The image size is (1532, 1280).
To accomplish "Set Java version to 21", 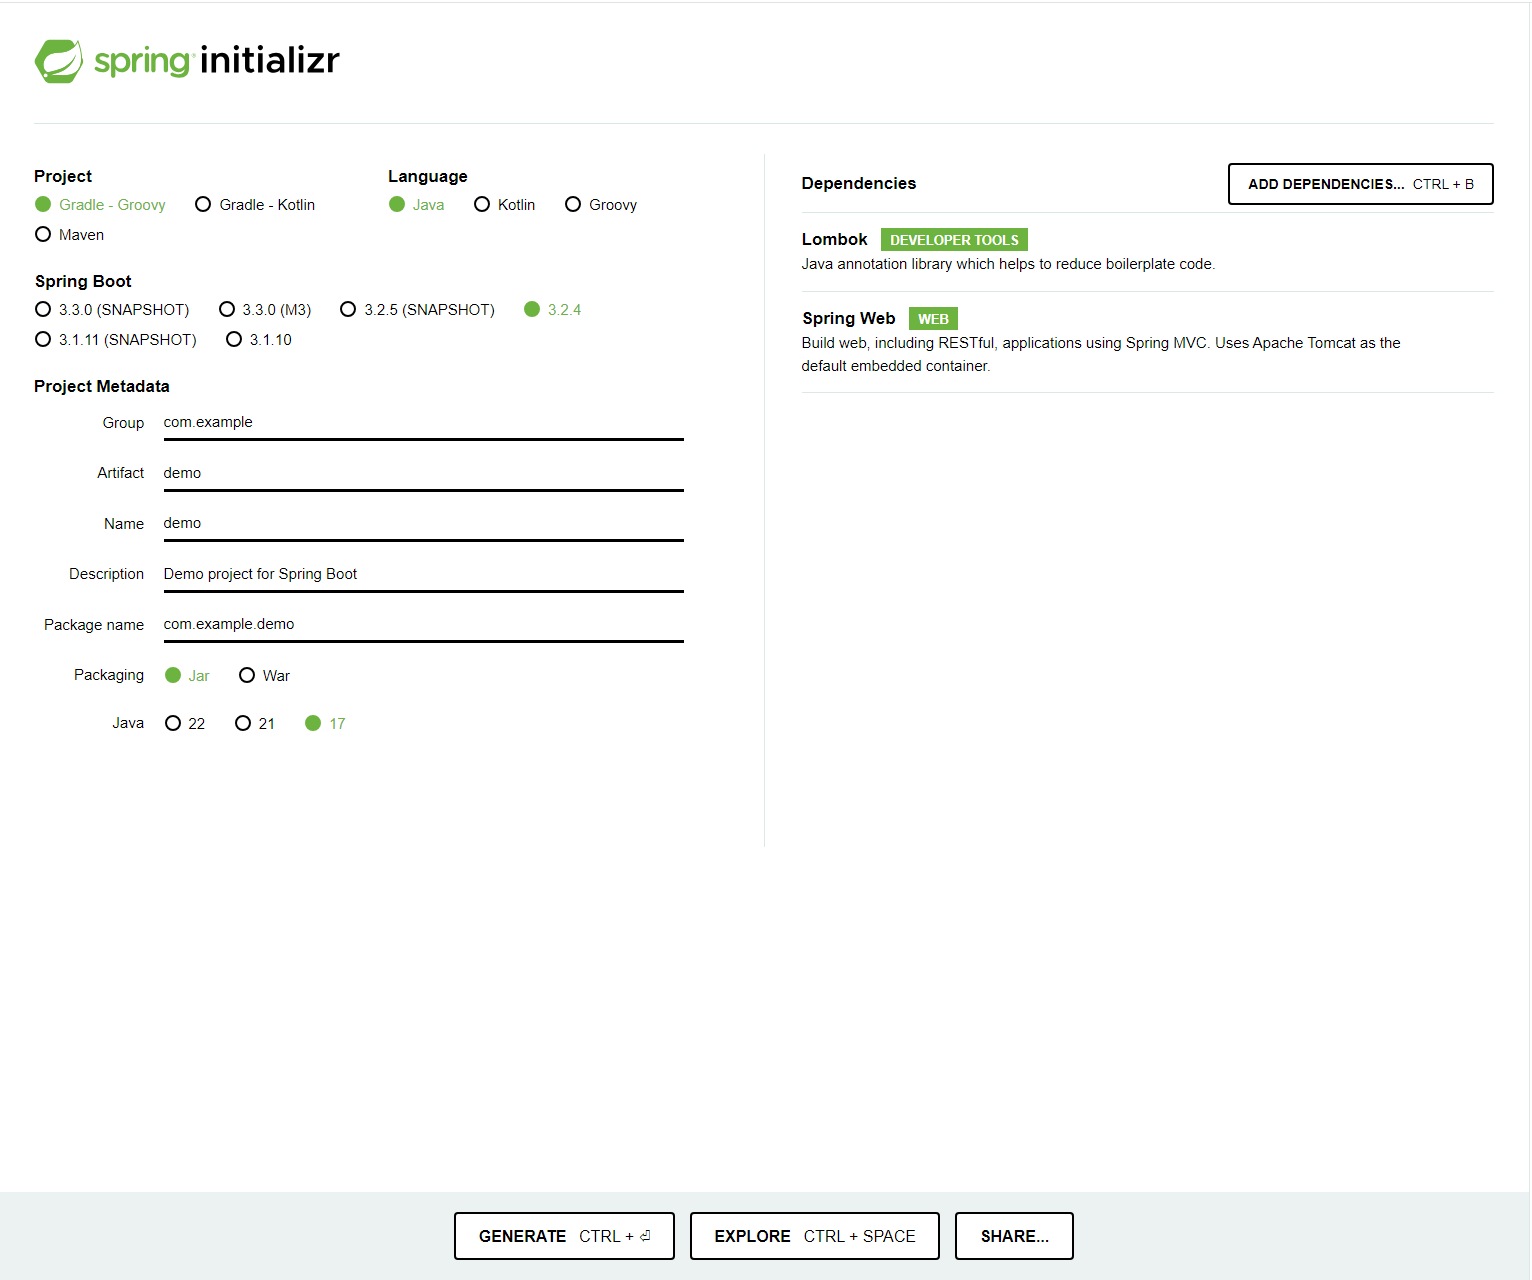I will point(255,724).
